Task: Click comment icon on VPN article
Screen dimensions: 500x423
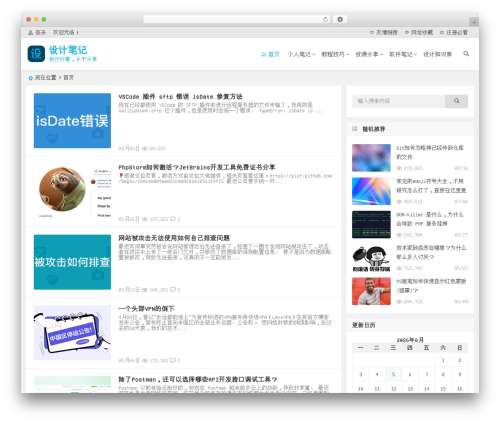Action: click(x=173, y=360)
